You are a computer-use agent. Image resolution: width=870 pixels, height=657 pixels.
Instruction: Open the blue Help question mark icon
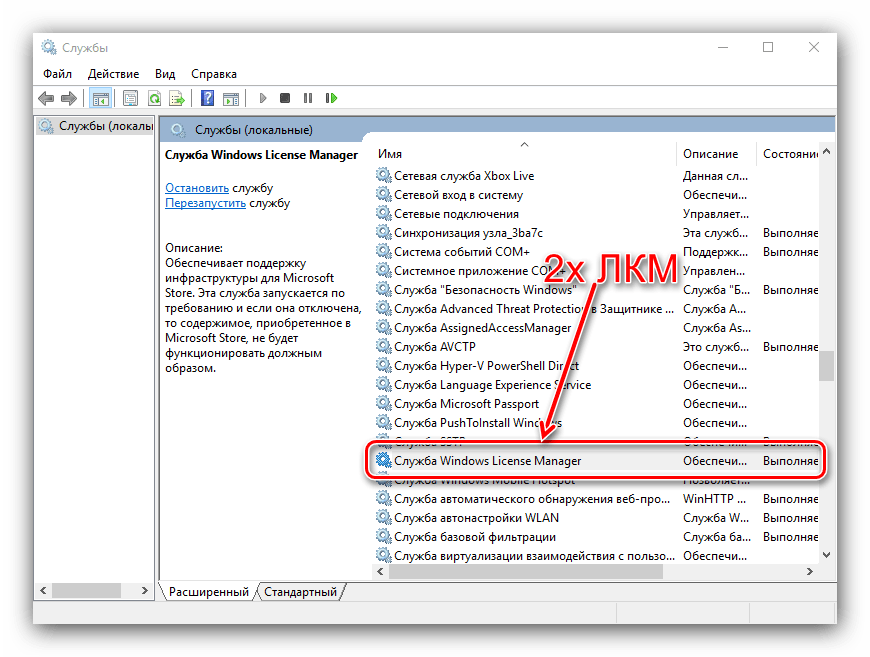tap(207, 98)
